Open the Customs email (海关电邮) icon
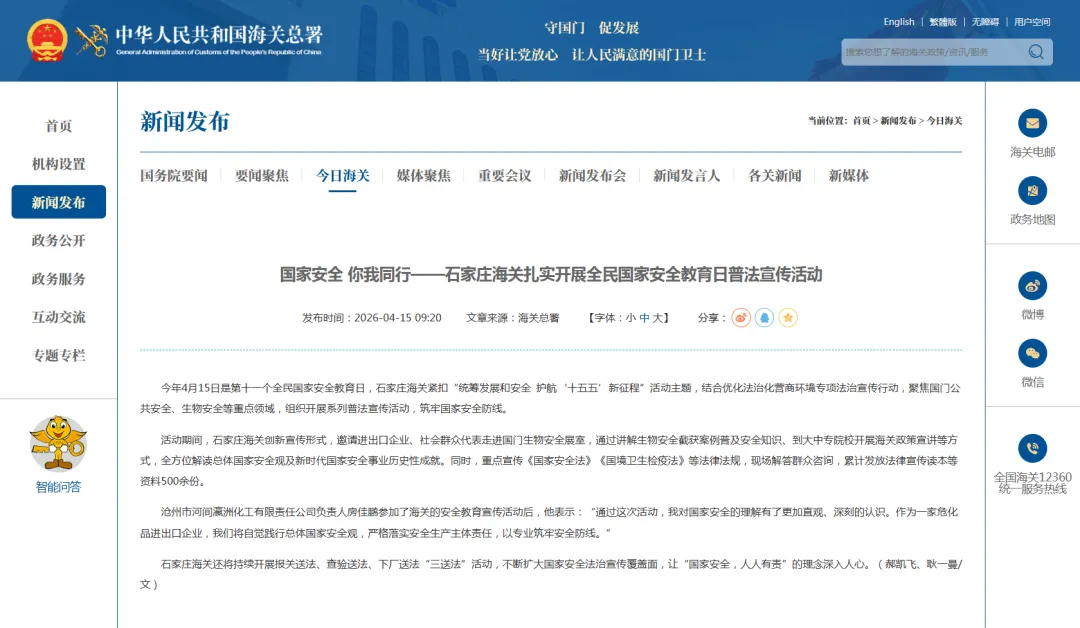This screenshot has height=628, width=1080. 1032,123
